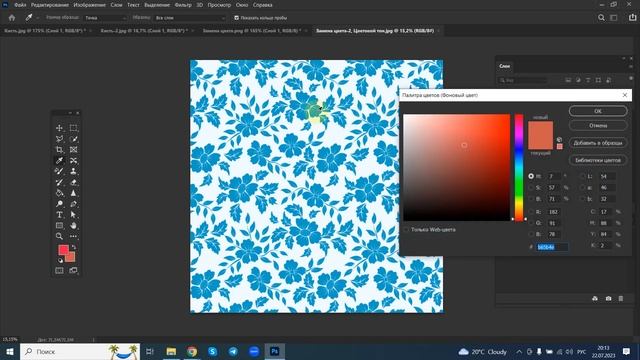Click the vertical hue slider in the color picker
The height and width of the screenshot is (360, 640).
(x=519, y=168)
